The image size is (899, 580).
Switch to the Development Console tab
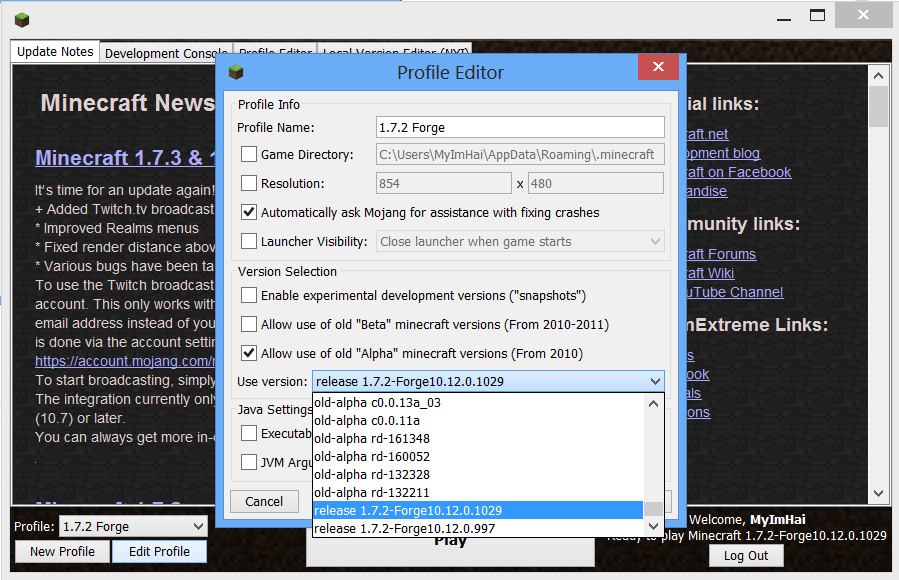tap(166, 53)
